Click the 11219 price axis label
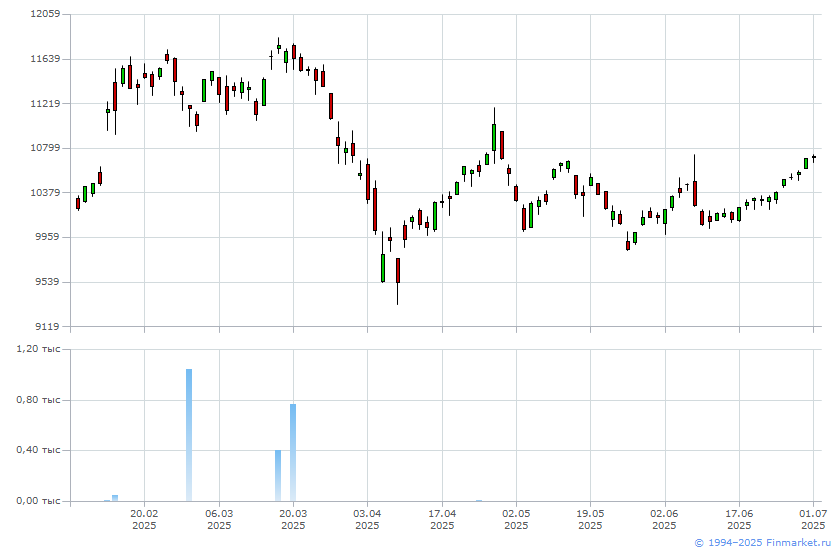 pos(45,103)
